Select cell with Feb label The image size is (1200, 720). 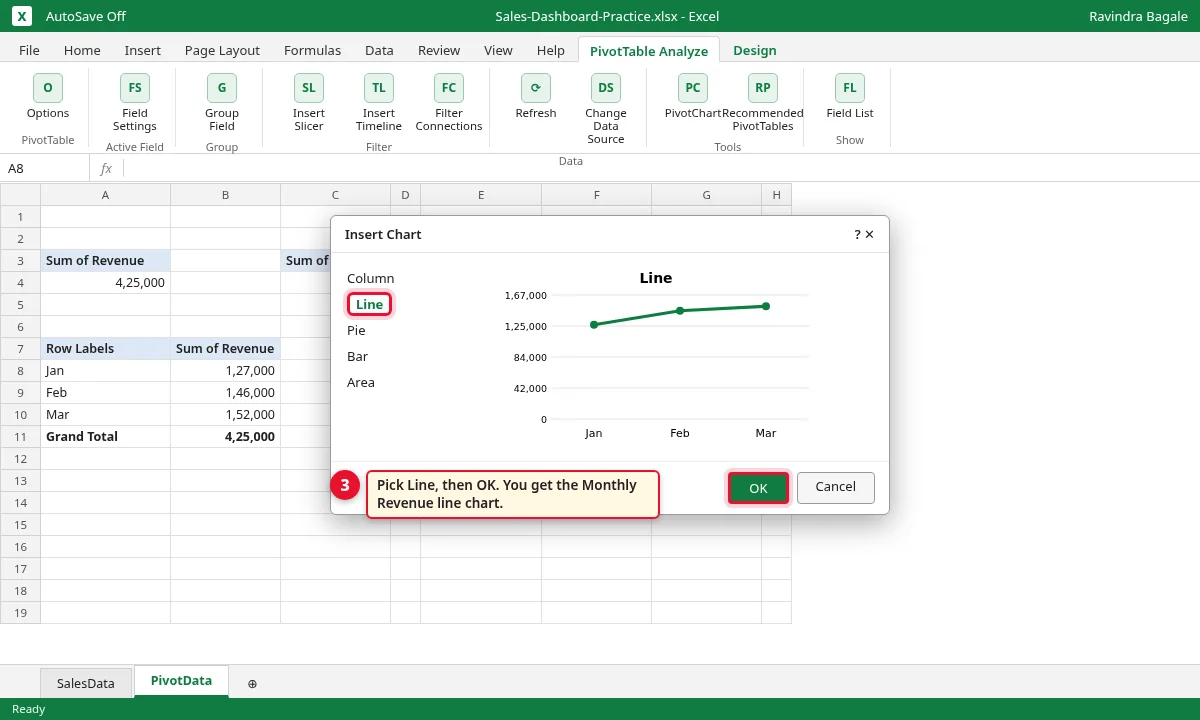pyautogui.click(x=106, y=392)
